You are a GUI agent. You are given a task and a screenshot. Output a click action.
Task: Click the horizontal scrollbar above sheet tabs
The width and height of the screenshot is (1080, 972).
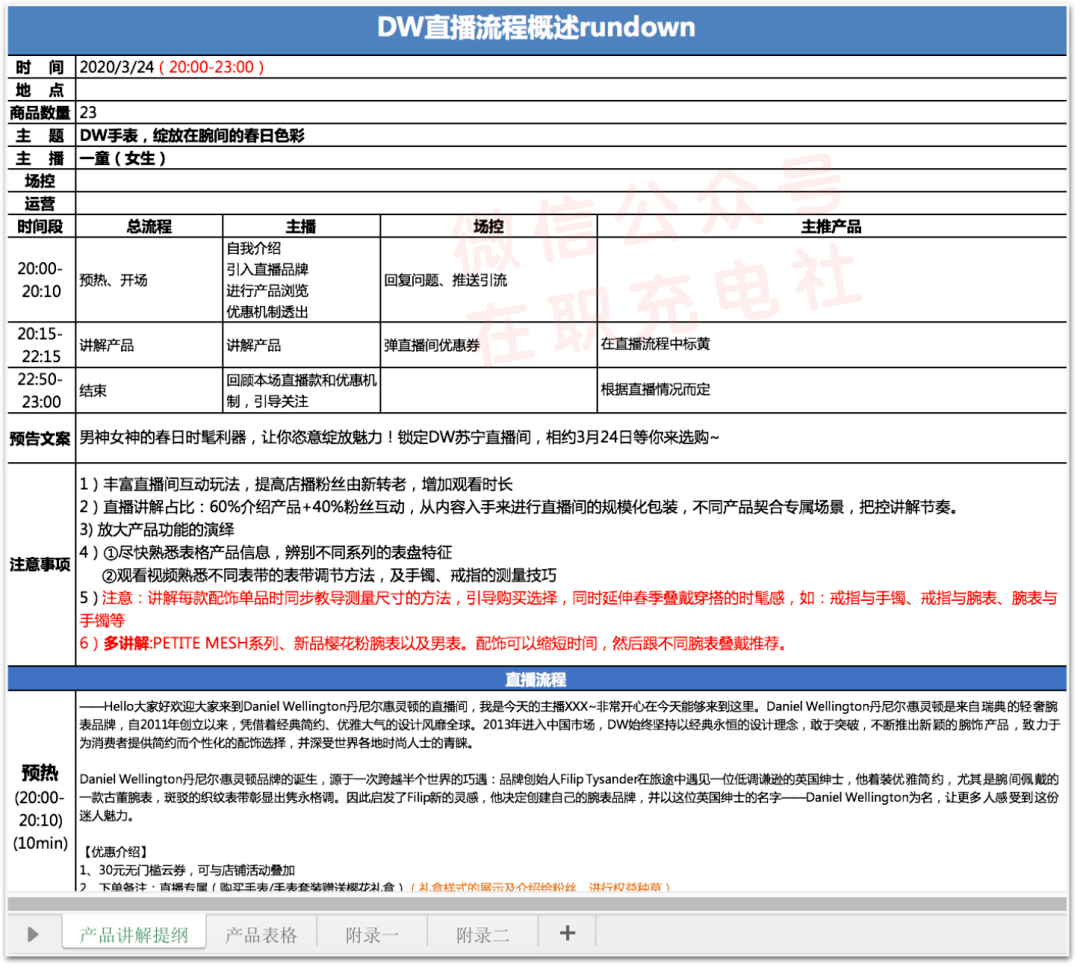[537, 904]
